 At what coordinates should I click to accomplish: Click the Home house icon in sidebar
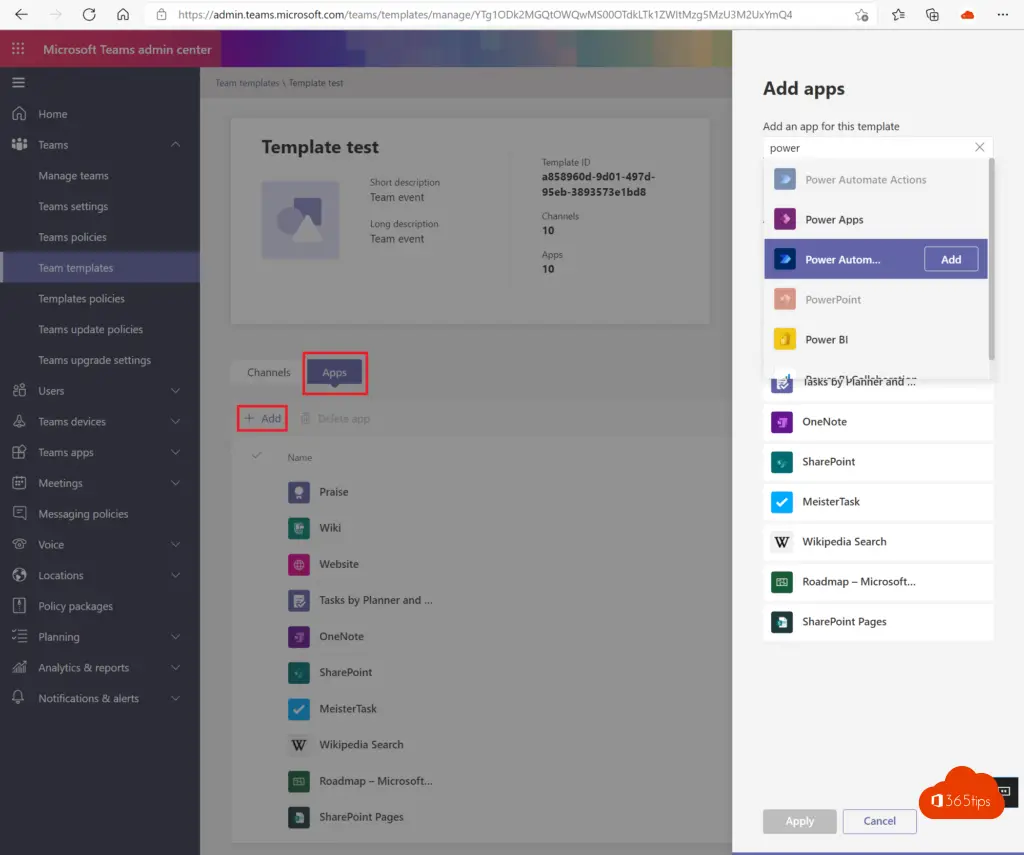19,114
